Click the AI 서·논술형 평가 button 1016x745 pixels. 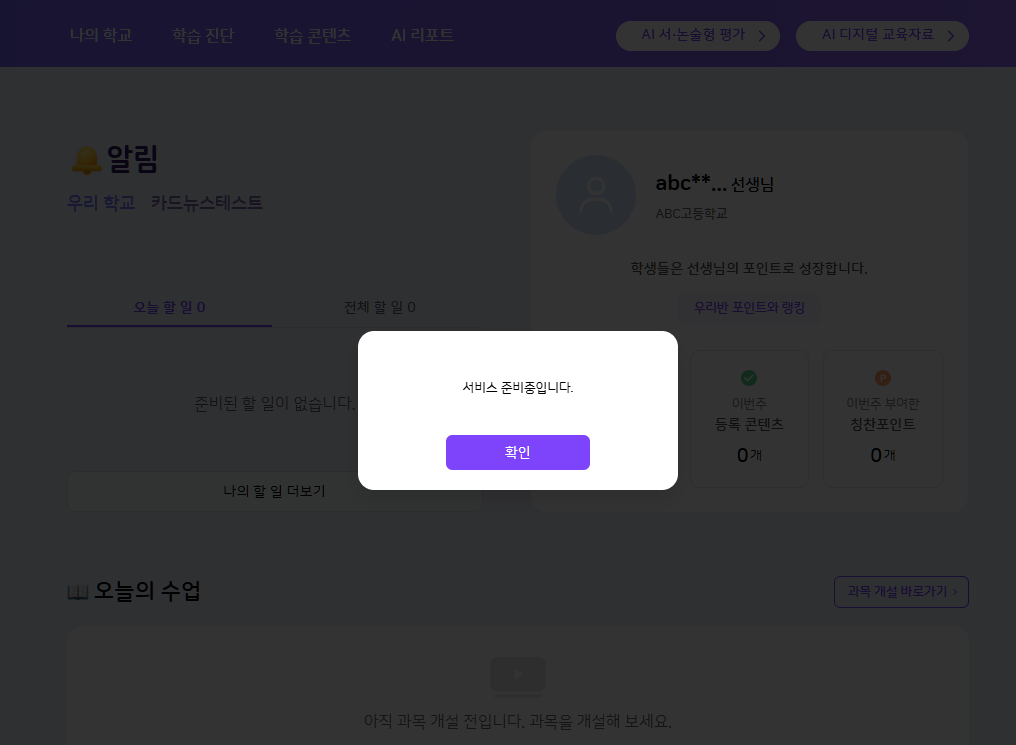[697, 36]
